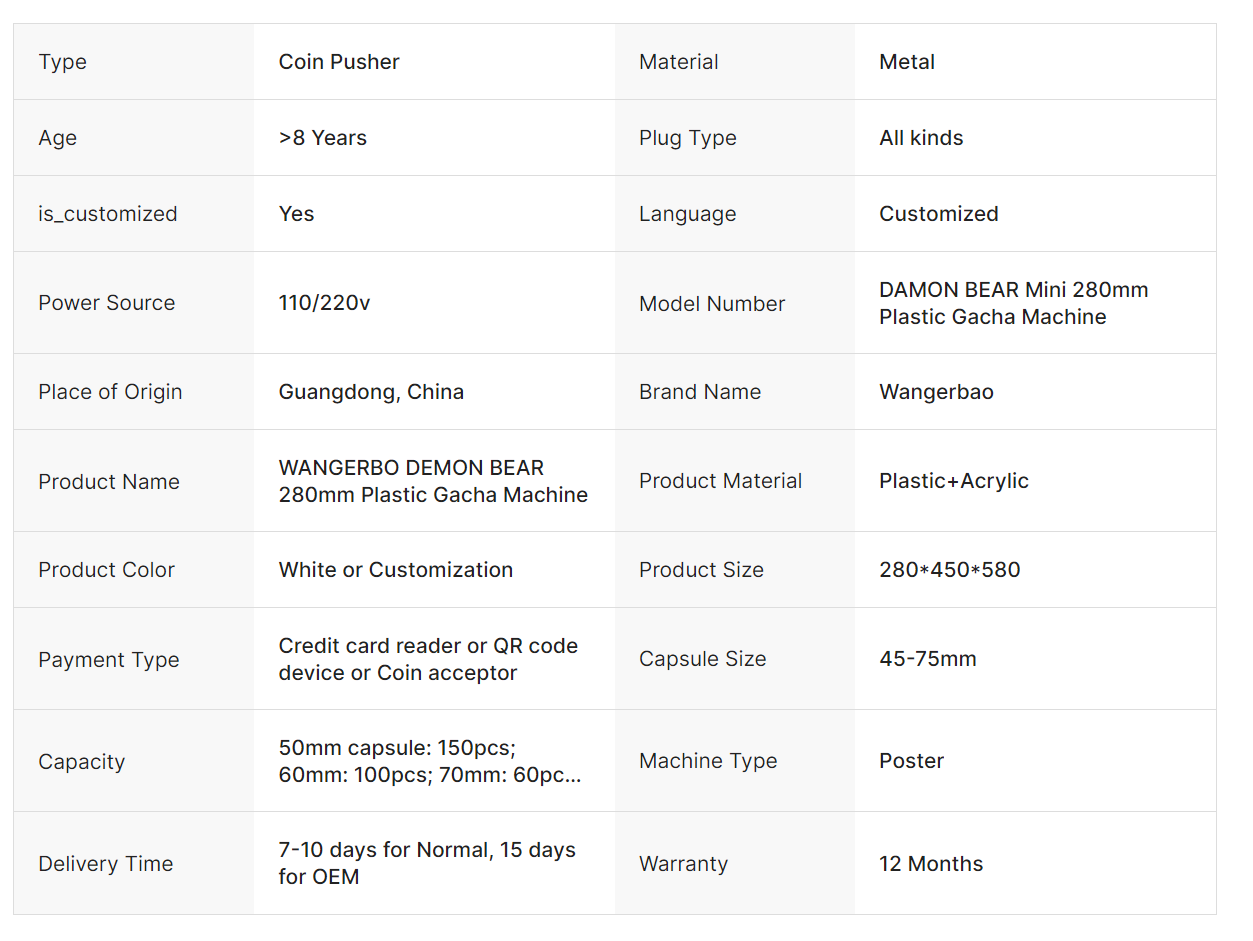Click White or Customization color value
This screenshot has height=941, width=1253.
pyautogui.click(x=395, y=570)
